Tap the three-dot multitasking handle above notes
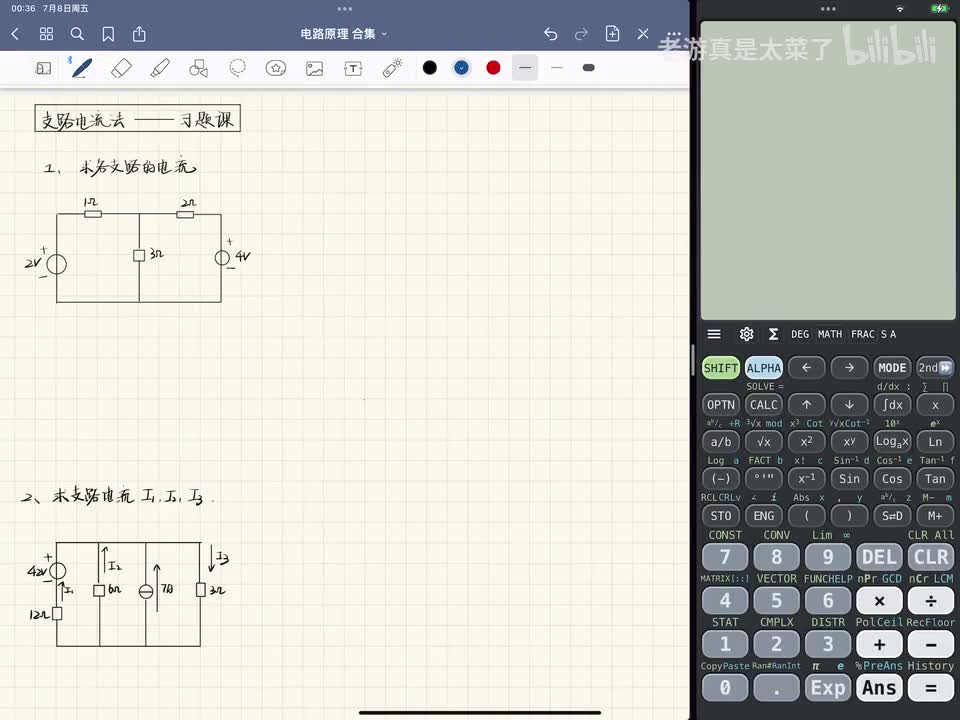960x720 pixels. tap(345, 9)
